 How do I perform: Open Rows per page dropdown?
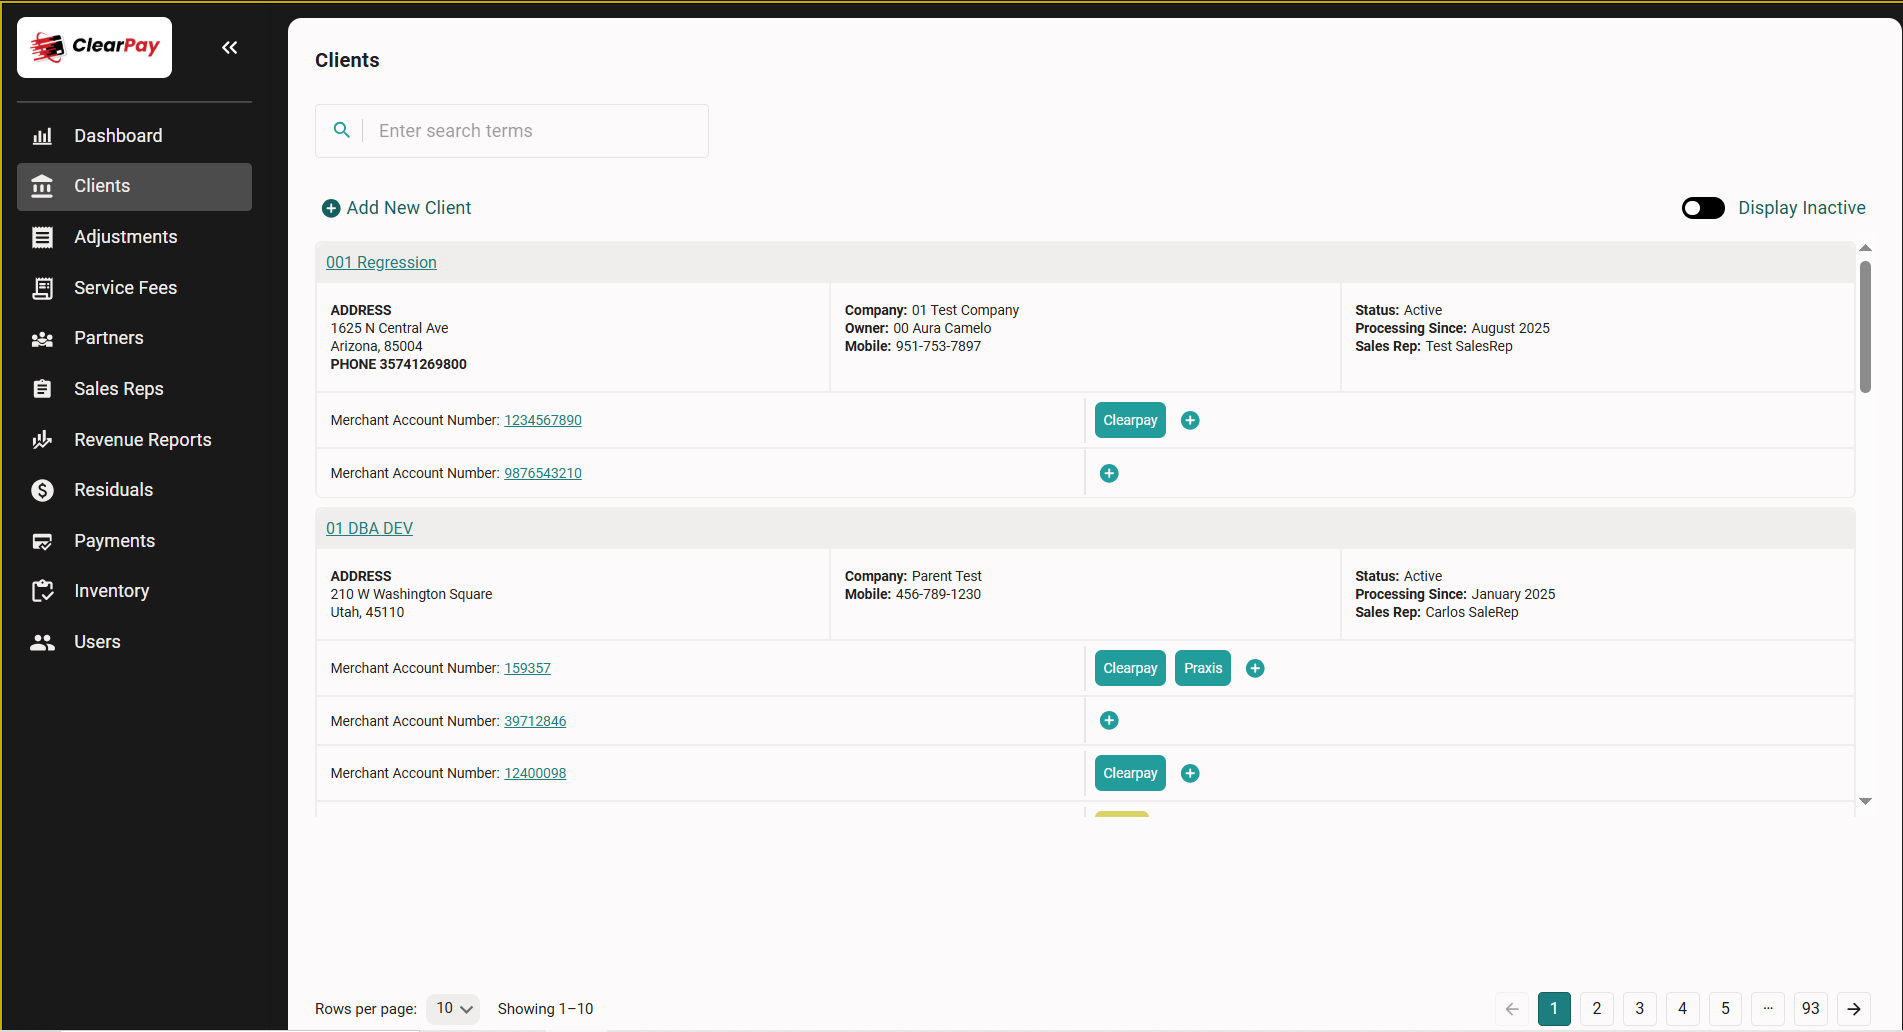tap(453, 1008)
